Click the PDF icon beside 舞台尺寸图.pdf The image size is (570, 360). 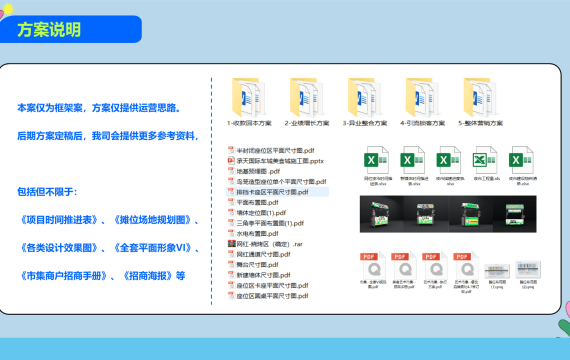[231, 264]
